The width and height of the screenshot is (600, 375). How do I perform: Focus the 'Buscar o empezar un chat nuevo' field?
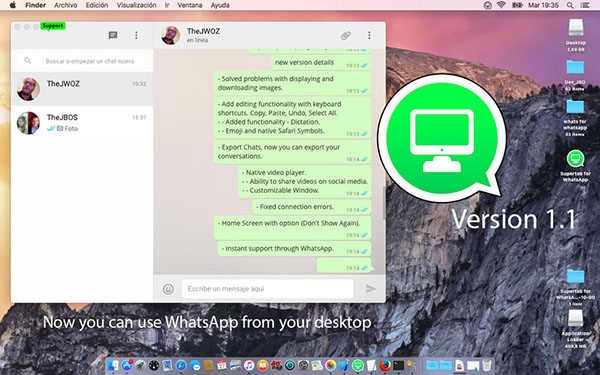click(x=82, y=61)
